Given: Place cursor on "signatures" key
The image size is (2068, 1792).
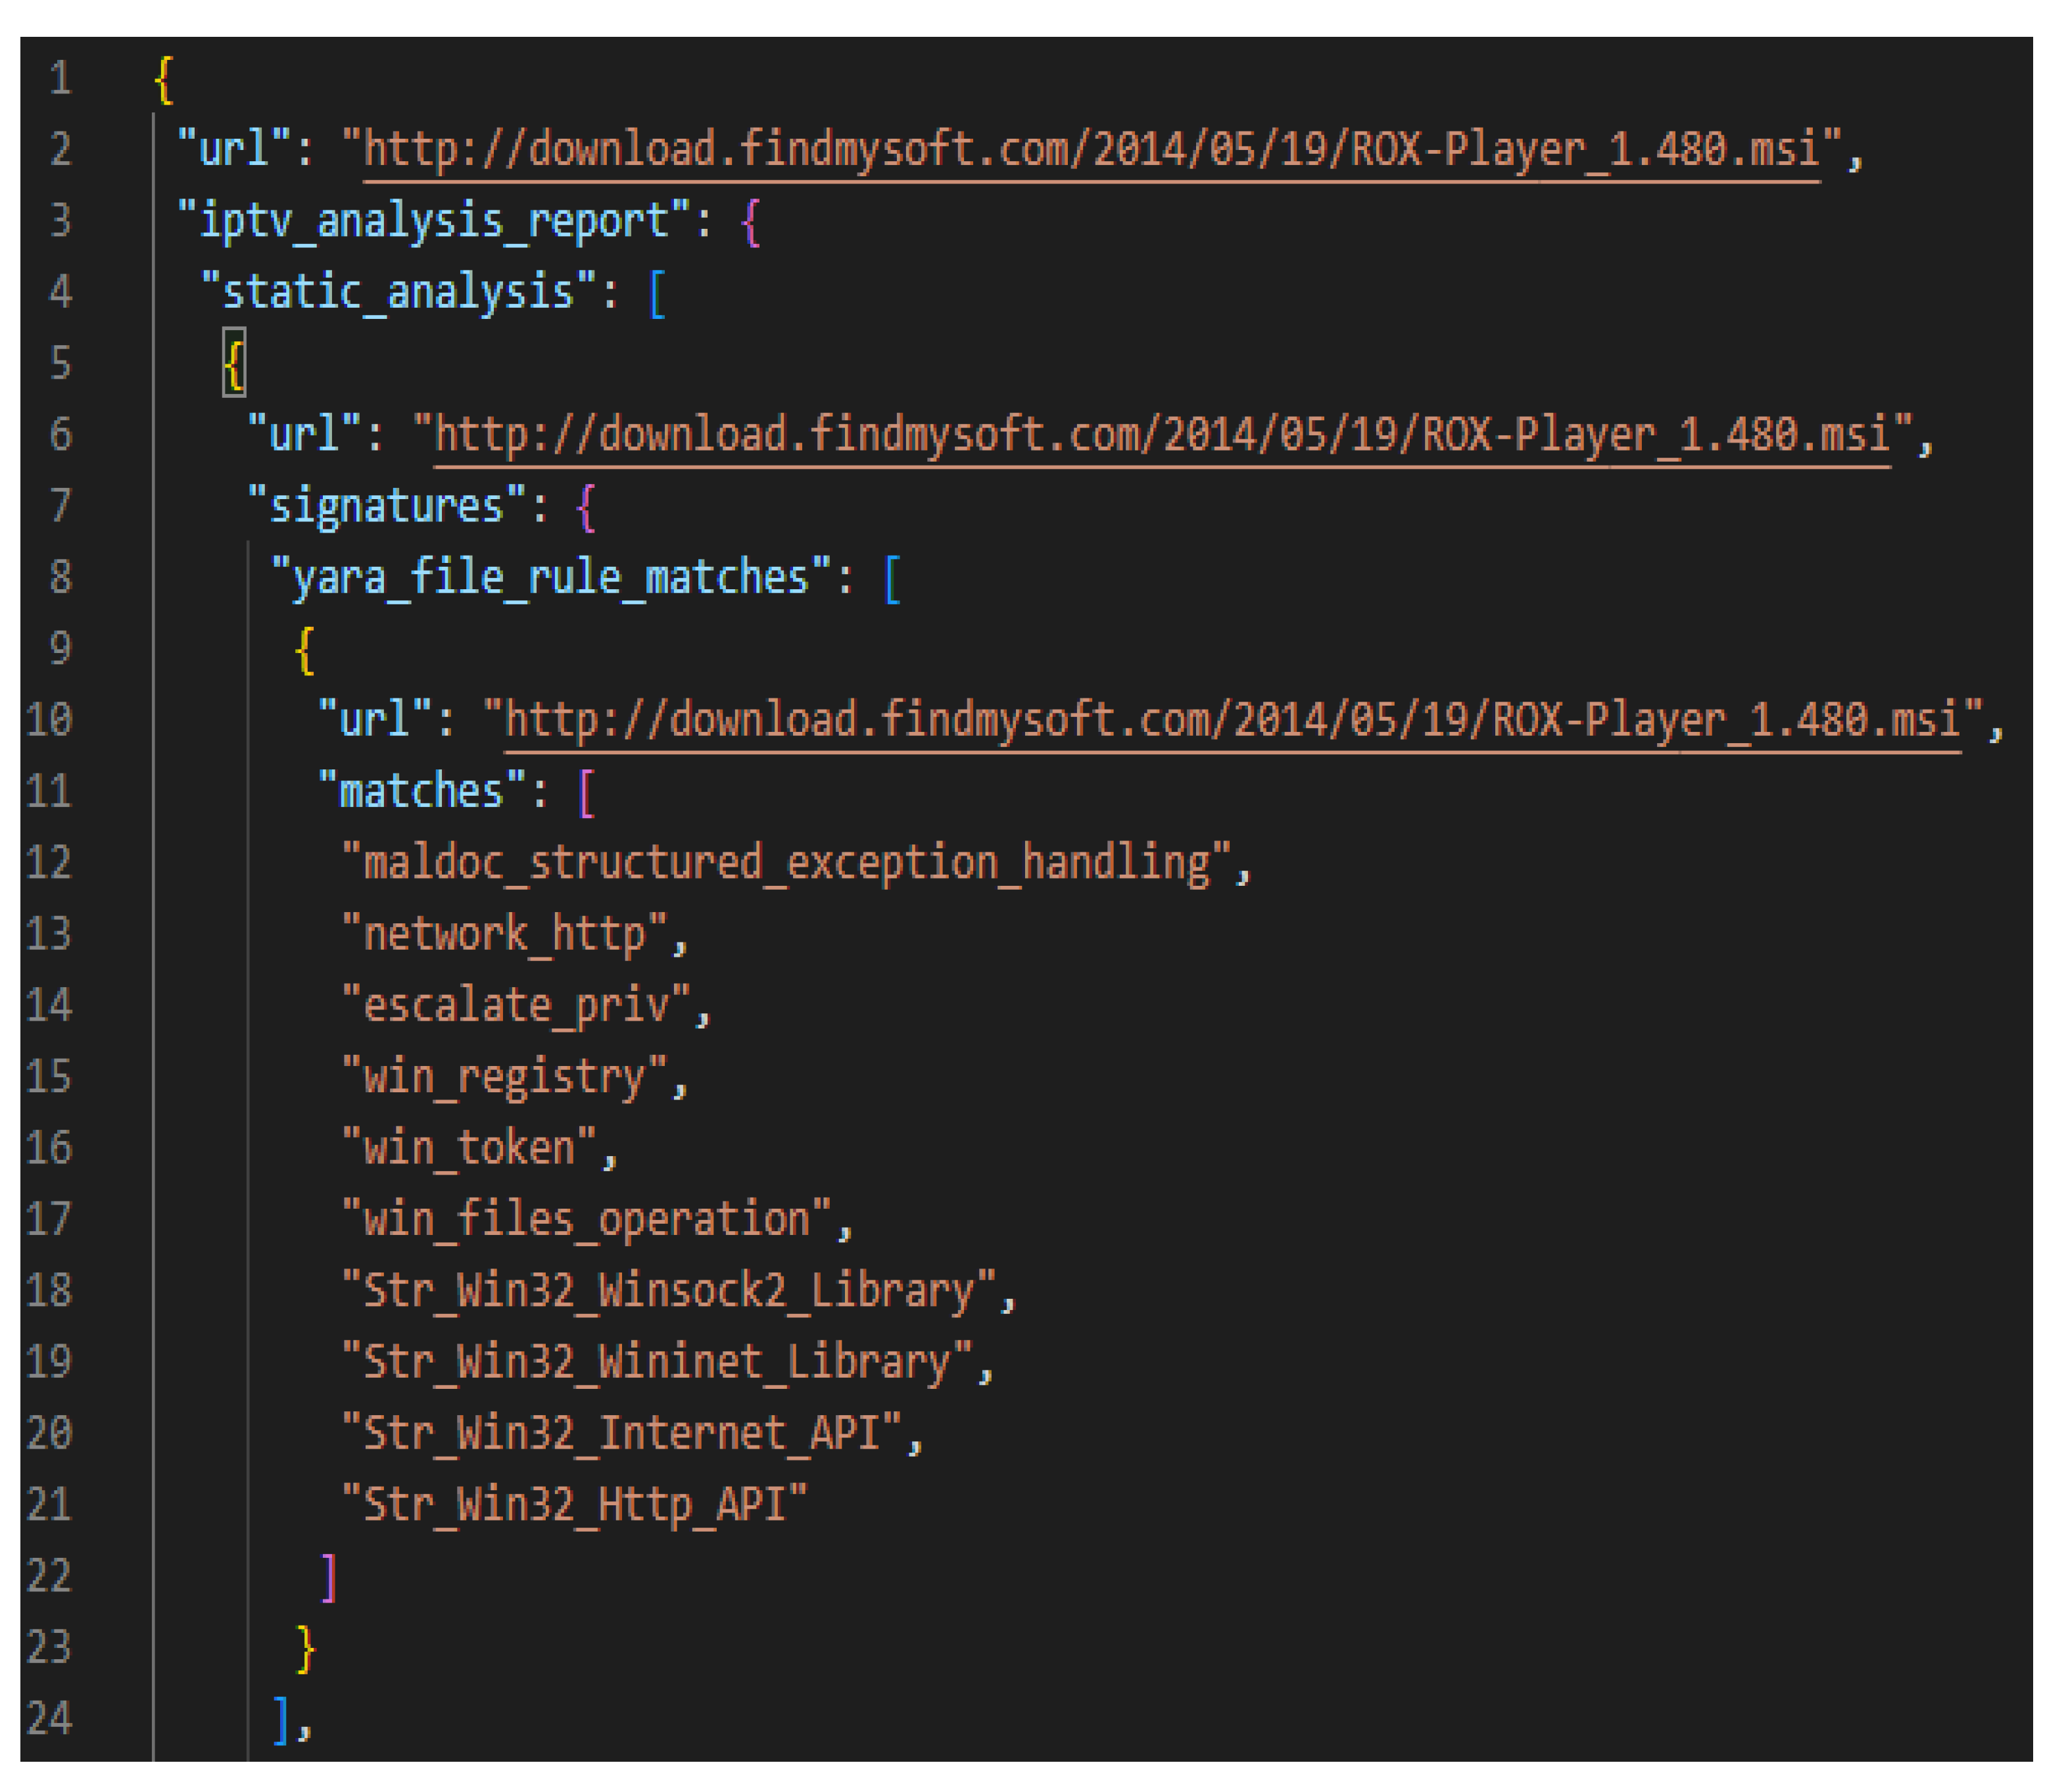Looking at the screenshot, I should (x=386, y=506).
